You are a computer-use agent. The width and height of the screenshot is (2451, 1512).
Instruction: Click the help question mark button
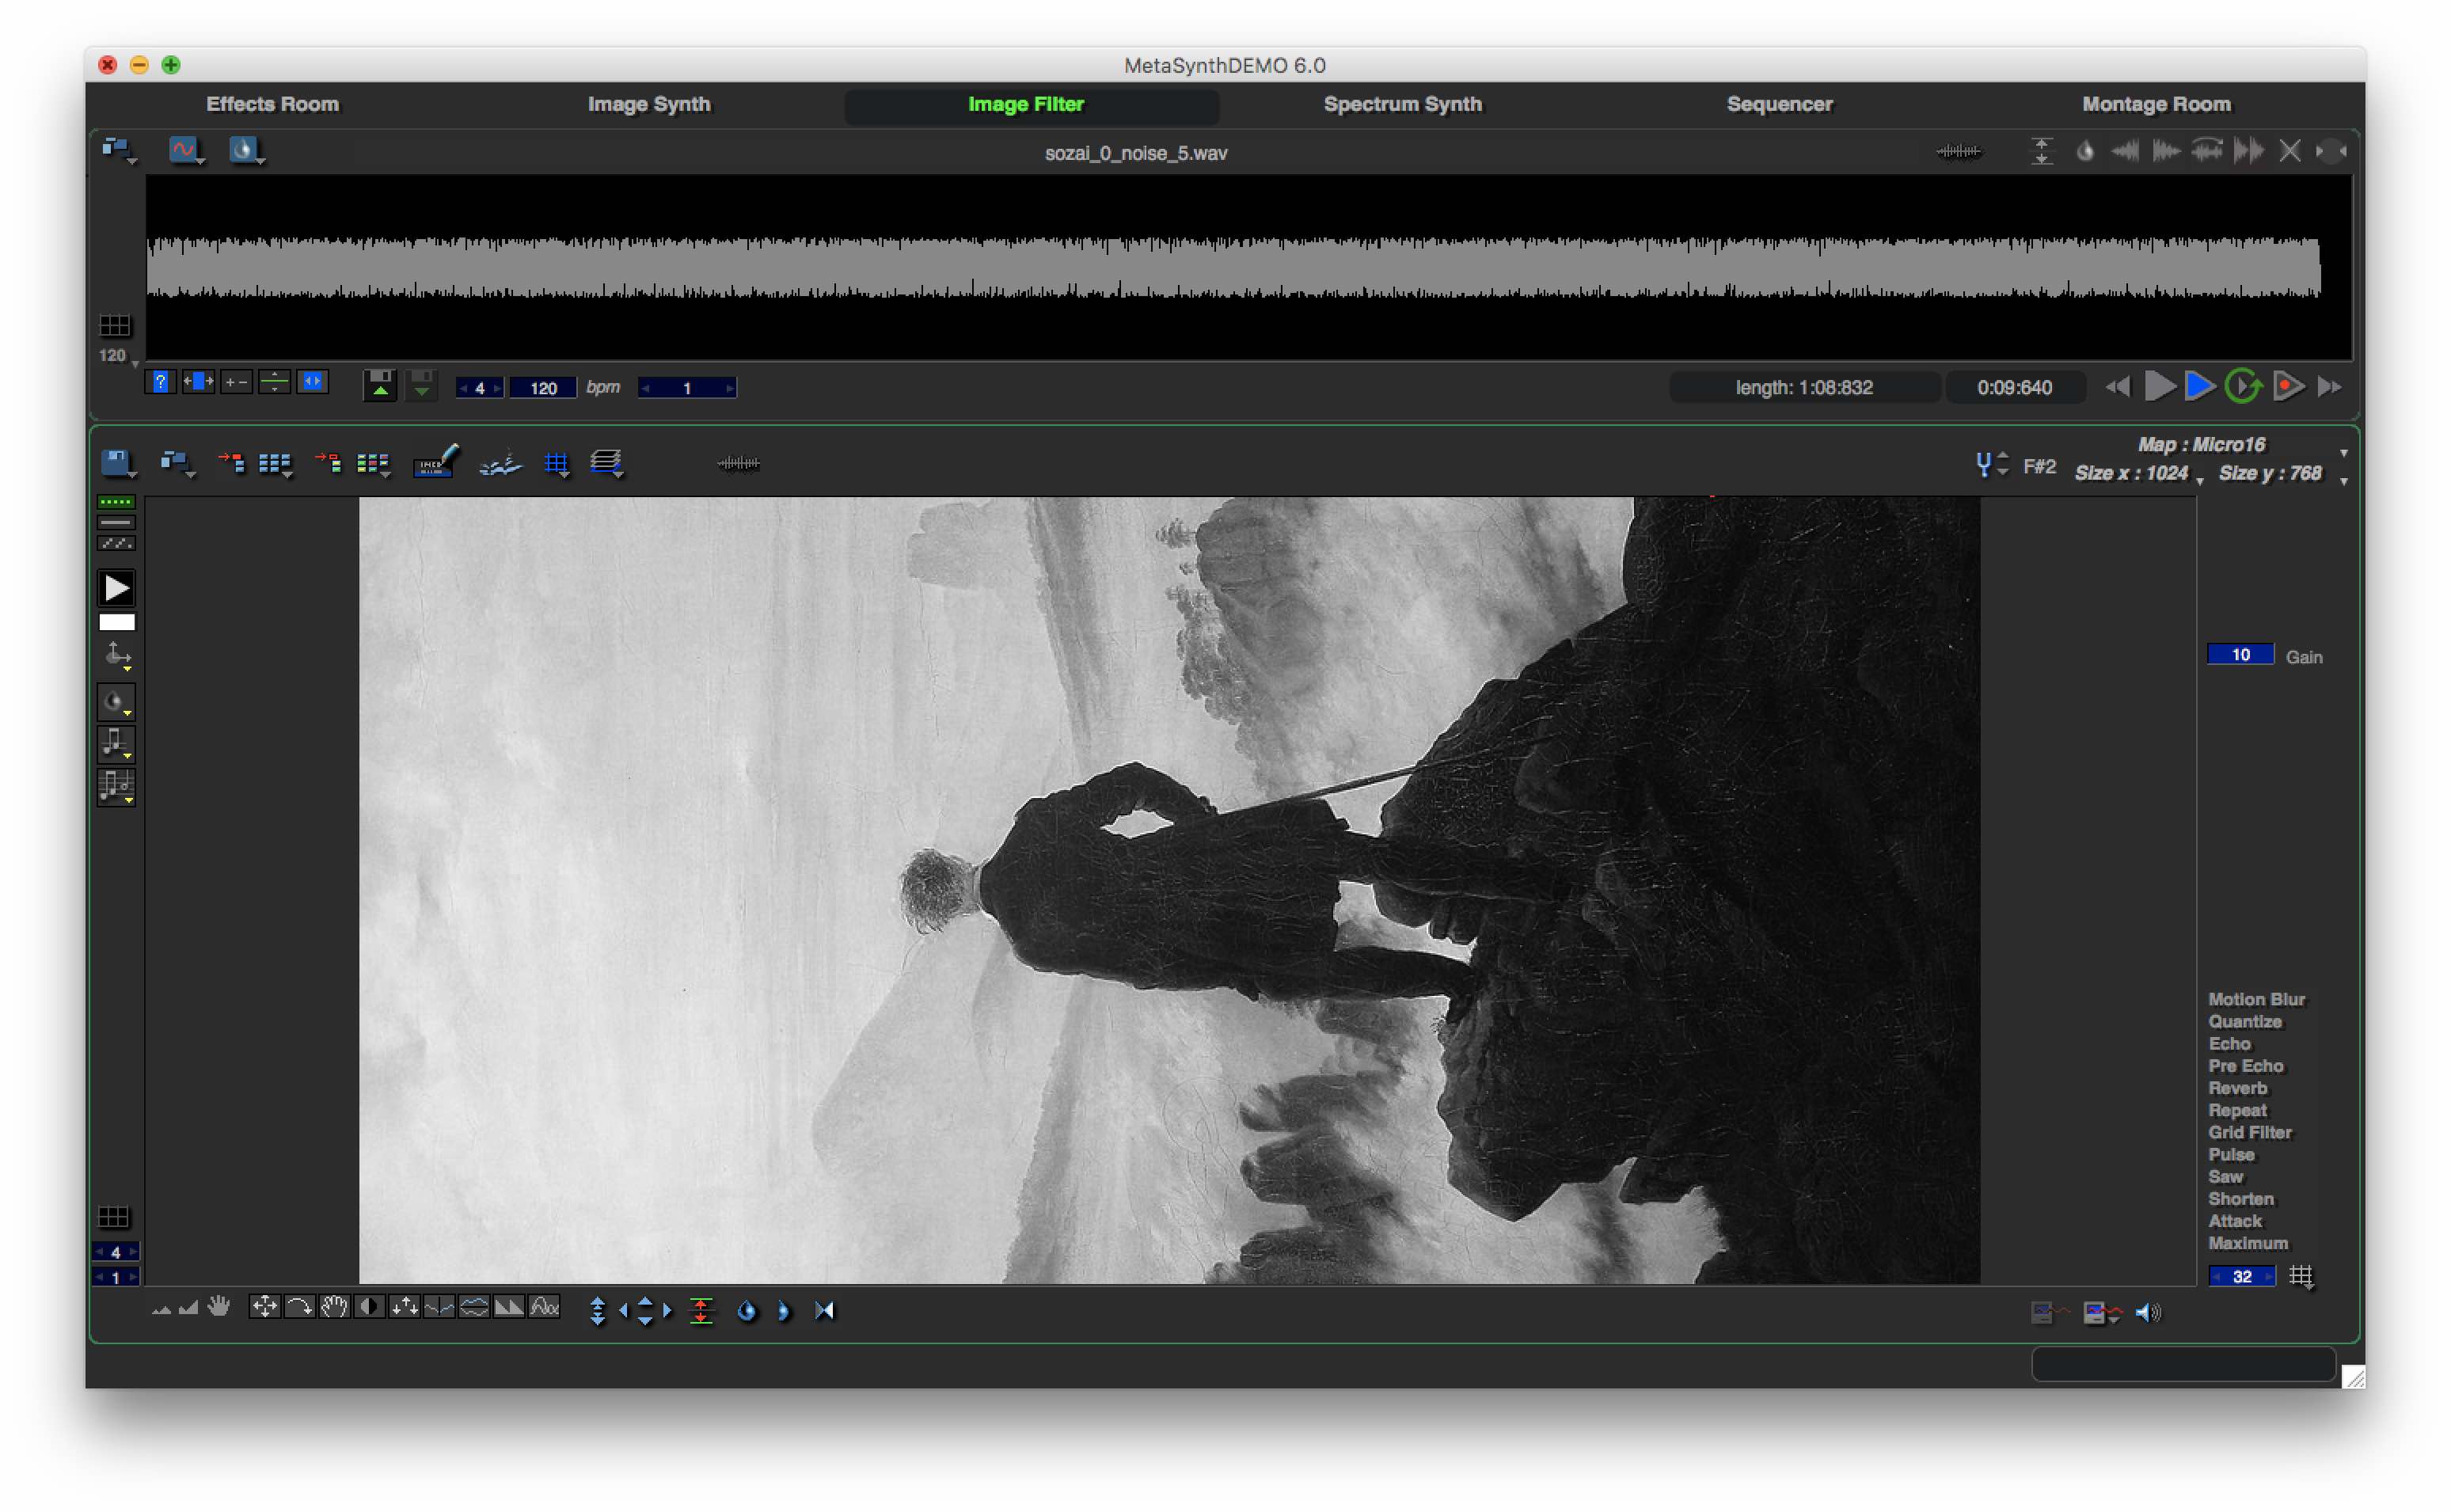[x=160, y=382]
